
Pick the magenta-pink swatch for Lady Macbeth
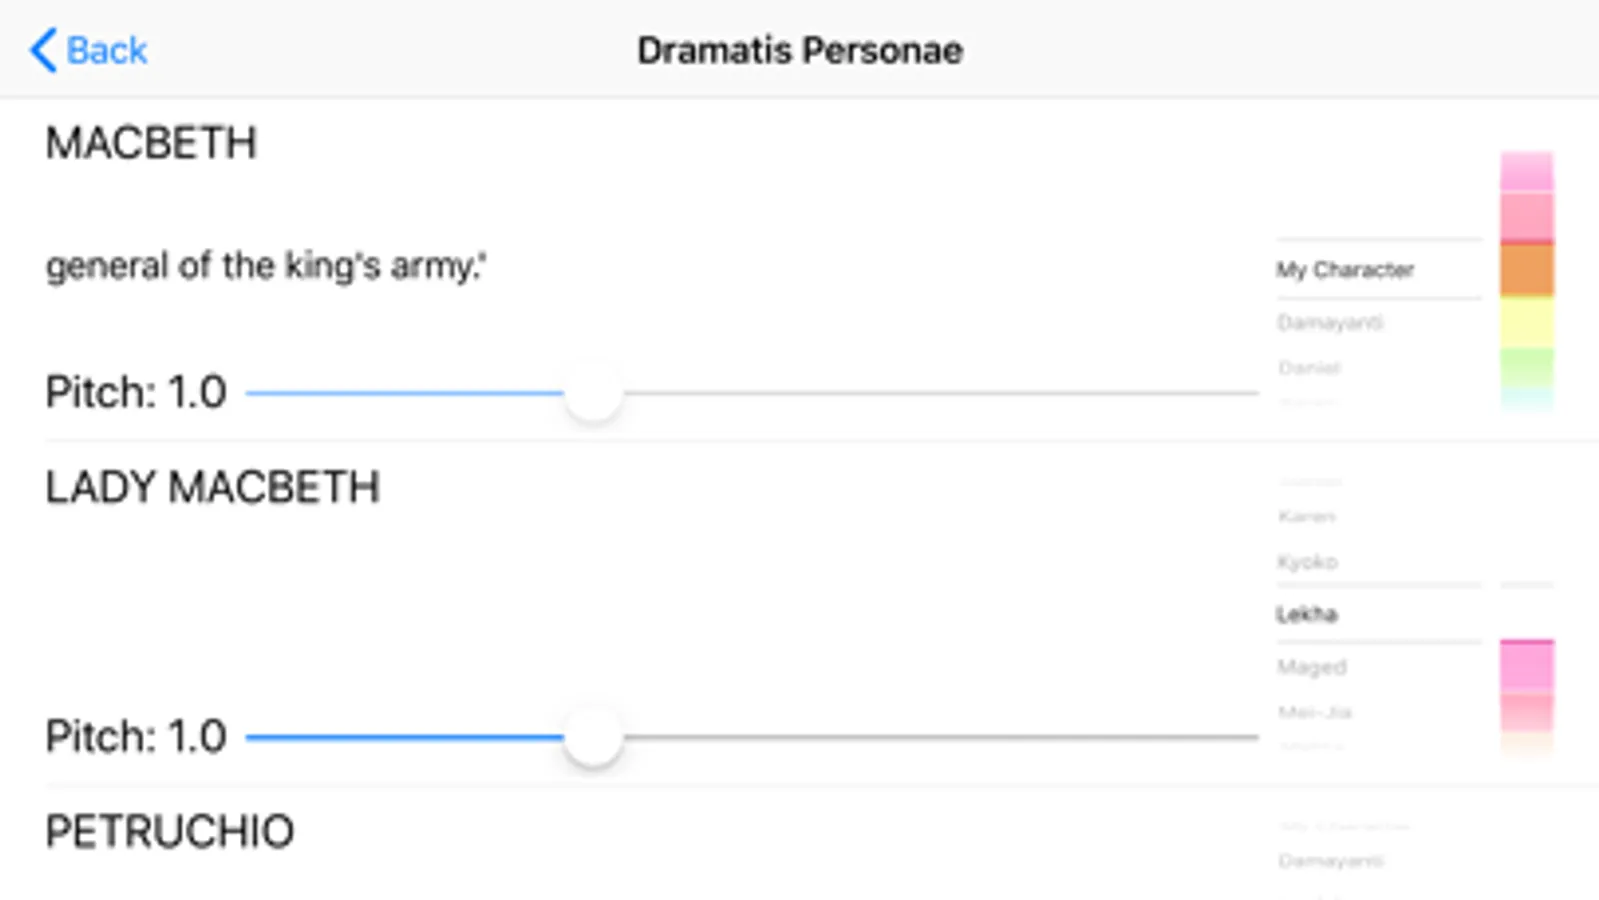pyautogui.click(x=1527, y=665)
